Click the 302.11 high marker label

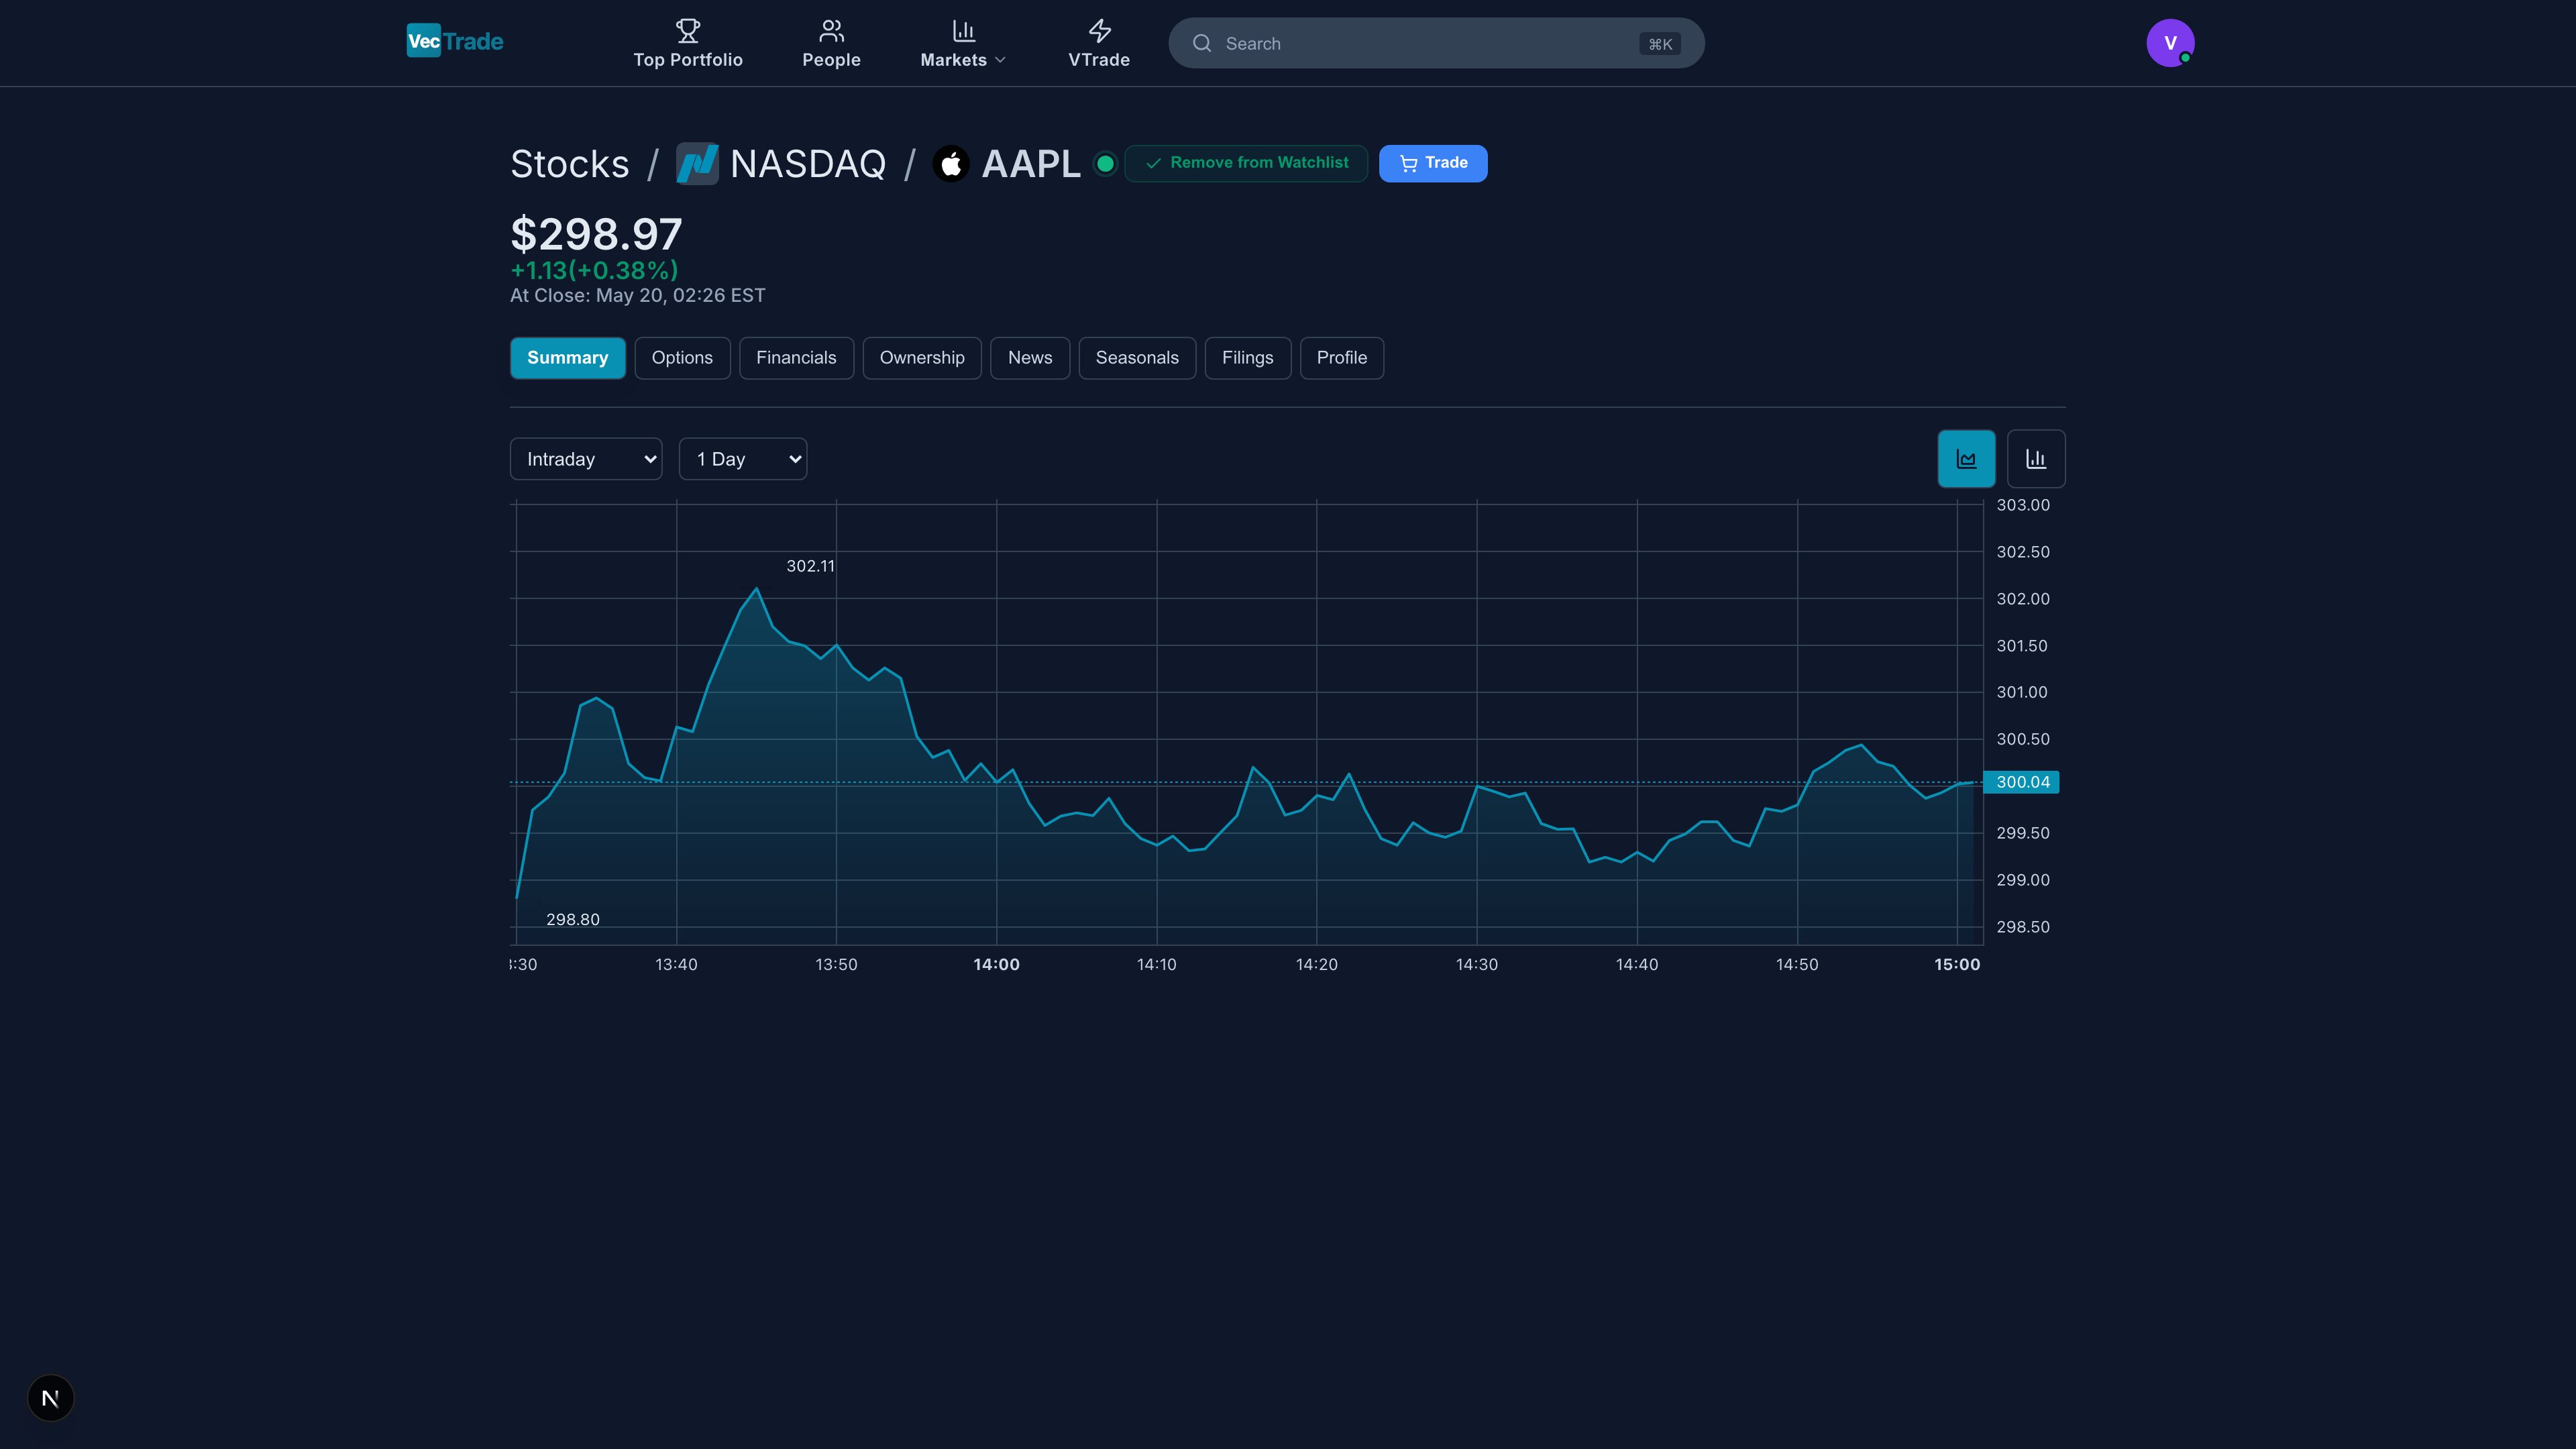[810, 566]
